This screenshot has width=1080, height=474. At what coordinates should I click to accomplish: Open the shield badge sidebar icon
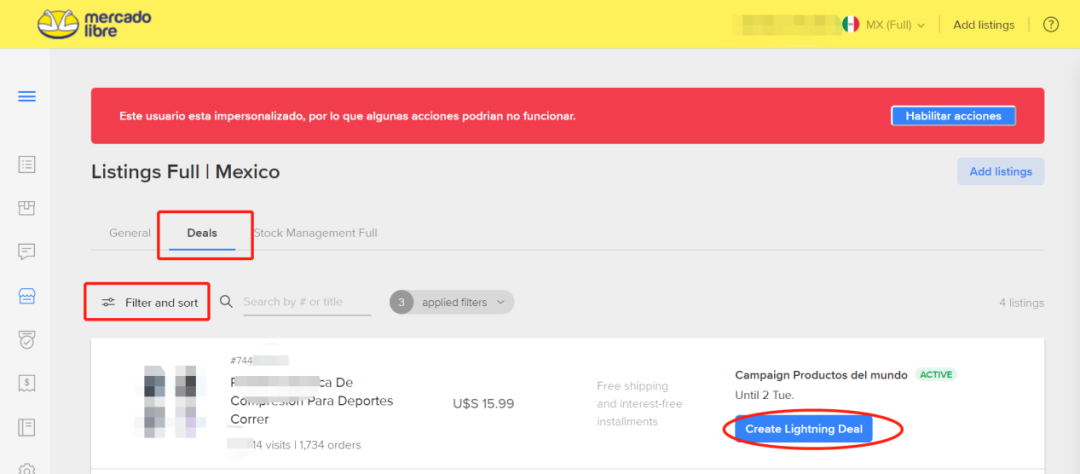click(x=27, y=340)
